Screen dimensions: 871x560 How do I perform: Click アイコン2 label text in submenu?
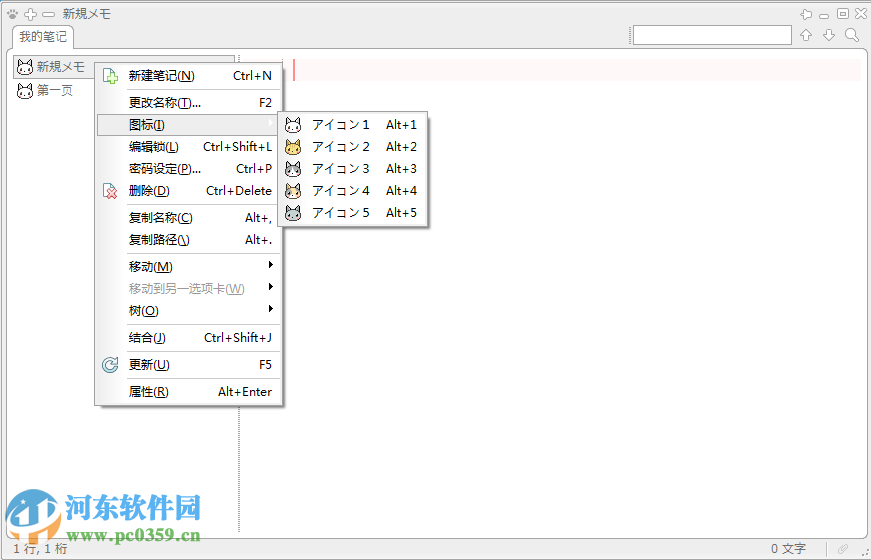click(341, 147)
